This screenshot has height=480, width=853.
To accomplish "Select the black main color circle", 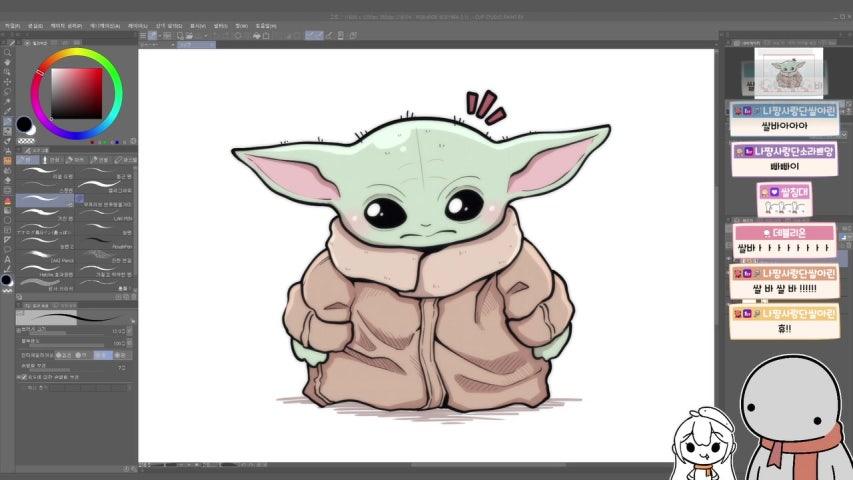I will tap(23, 124).
